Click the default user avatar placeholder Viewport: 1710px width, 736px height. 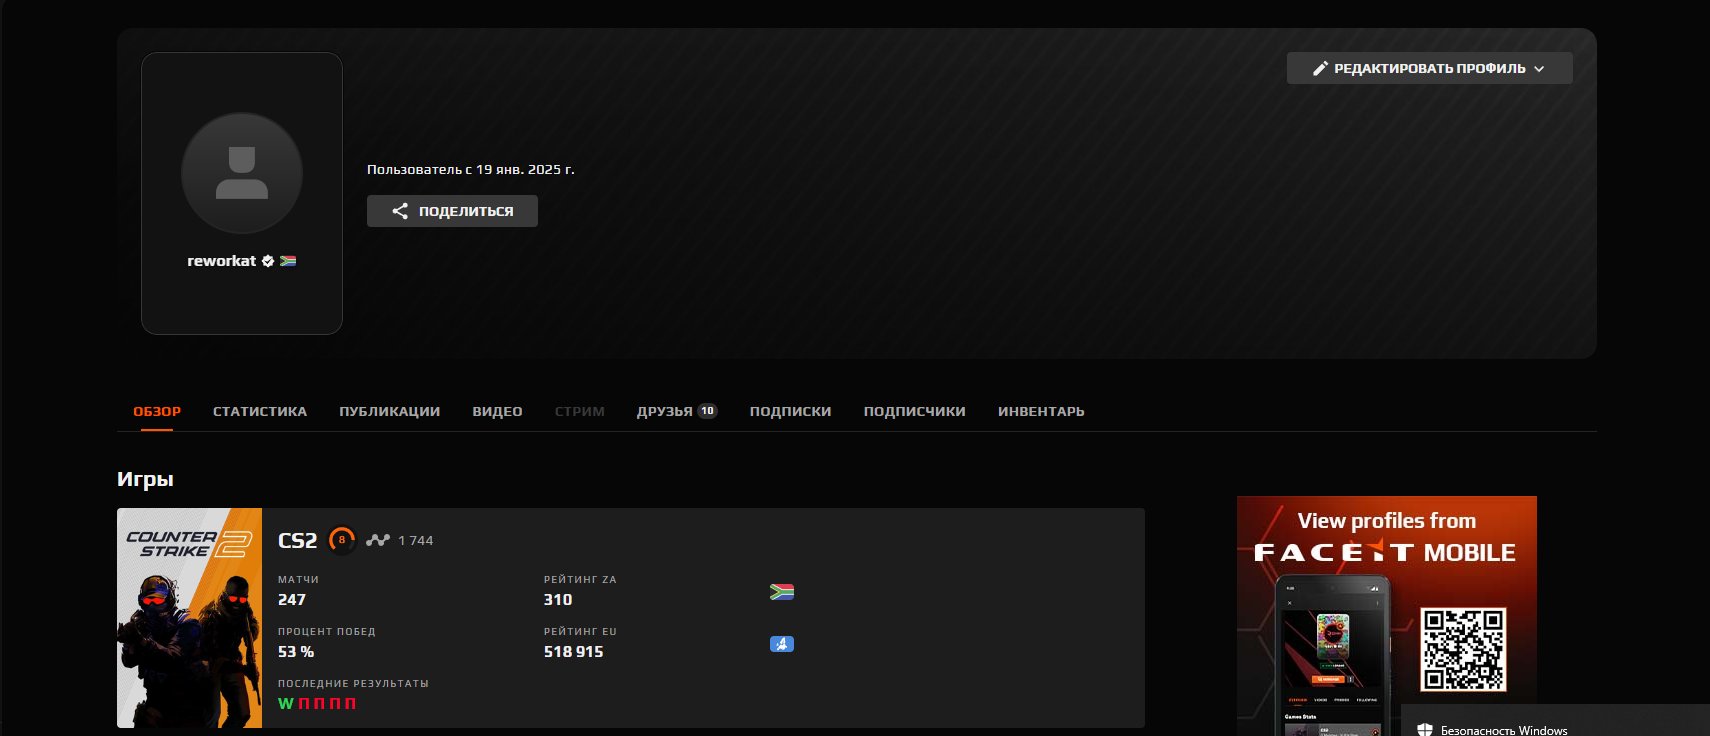click(242, 173)
